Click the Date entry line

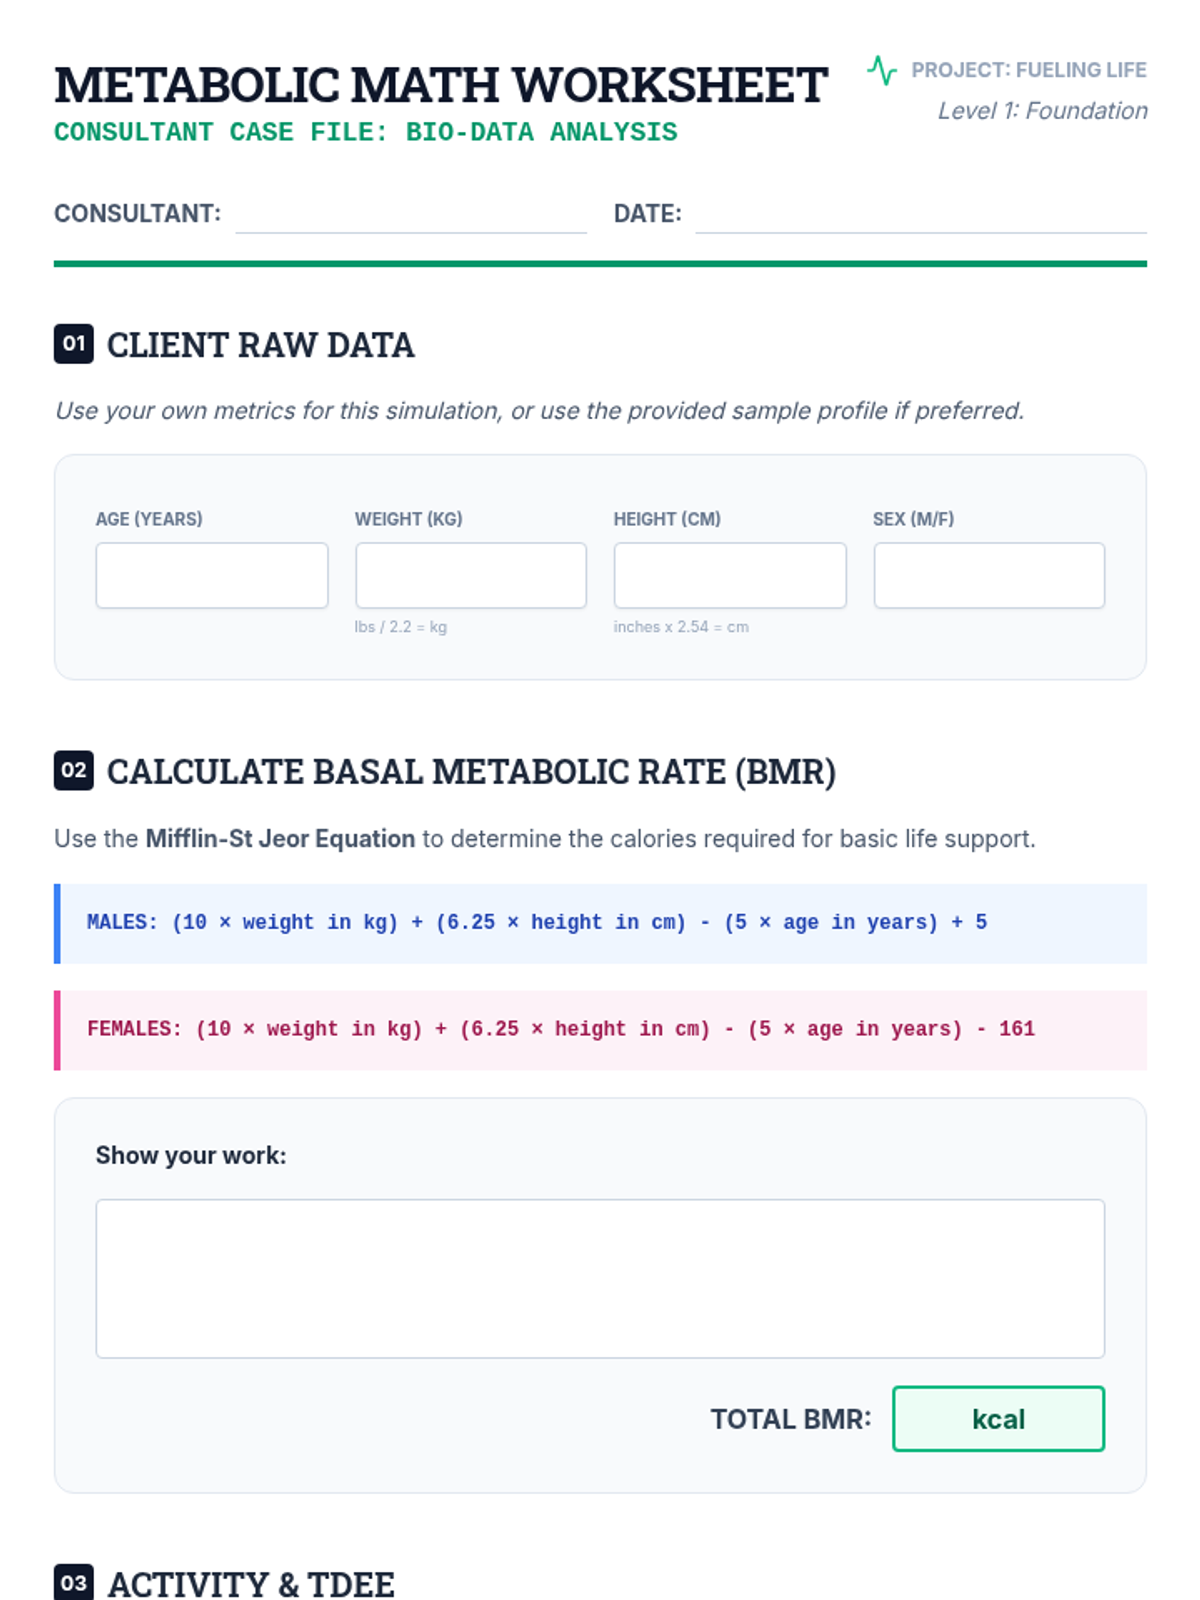[x=921, y=216]
